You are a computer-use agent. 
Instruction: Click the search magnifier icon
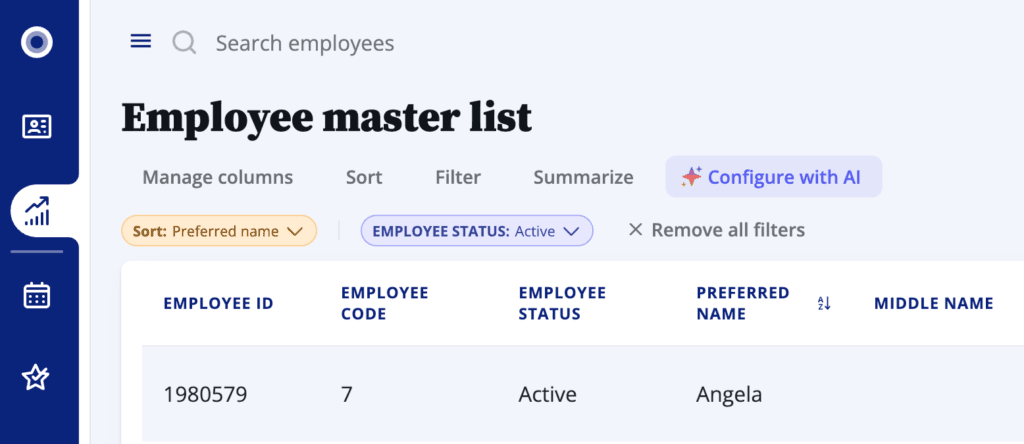coord(184,43)
